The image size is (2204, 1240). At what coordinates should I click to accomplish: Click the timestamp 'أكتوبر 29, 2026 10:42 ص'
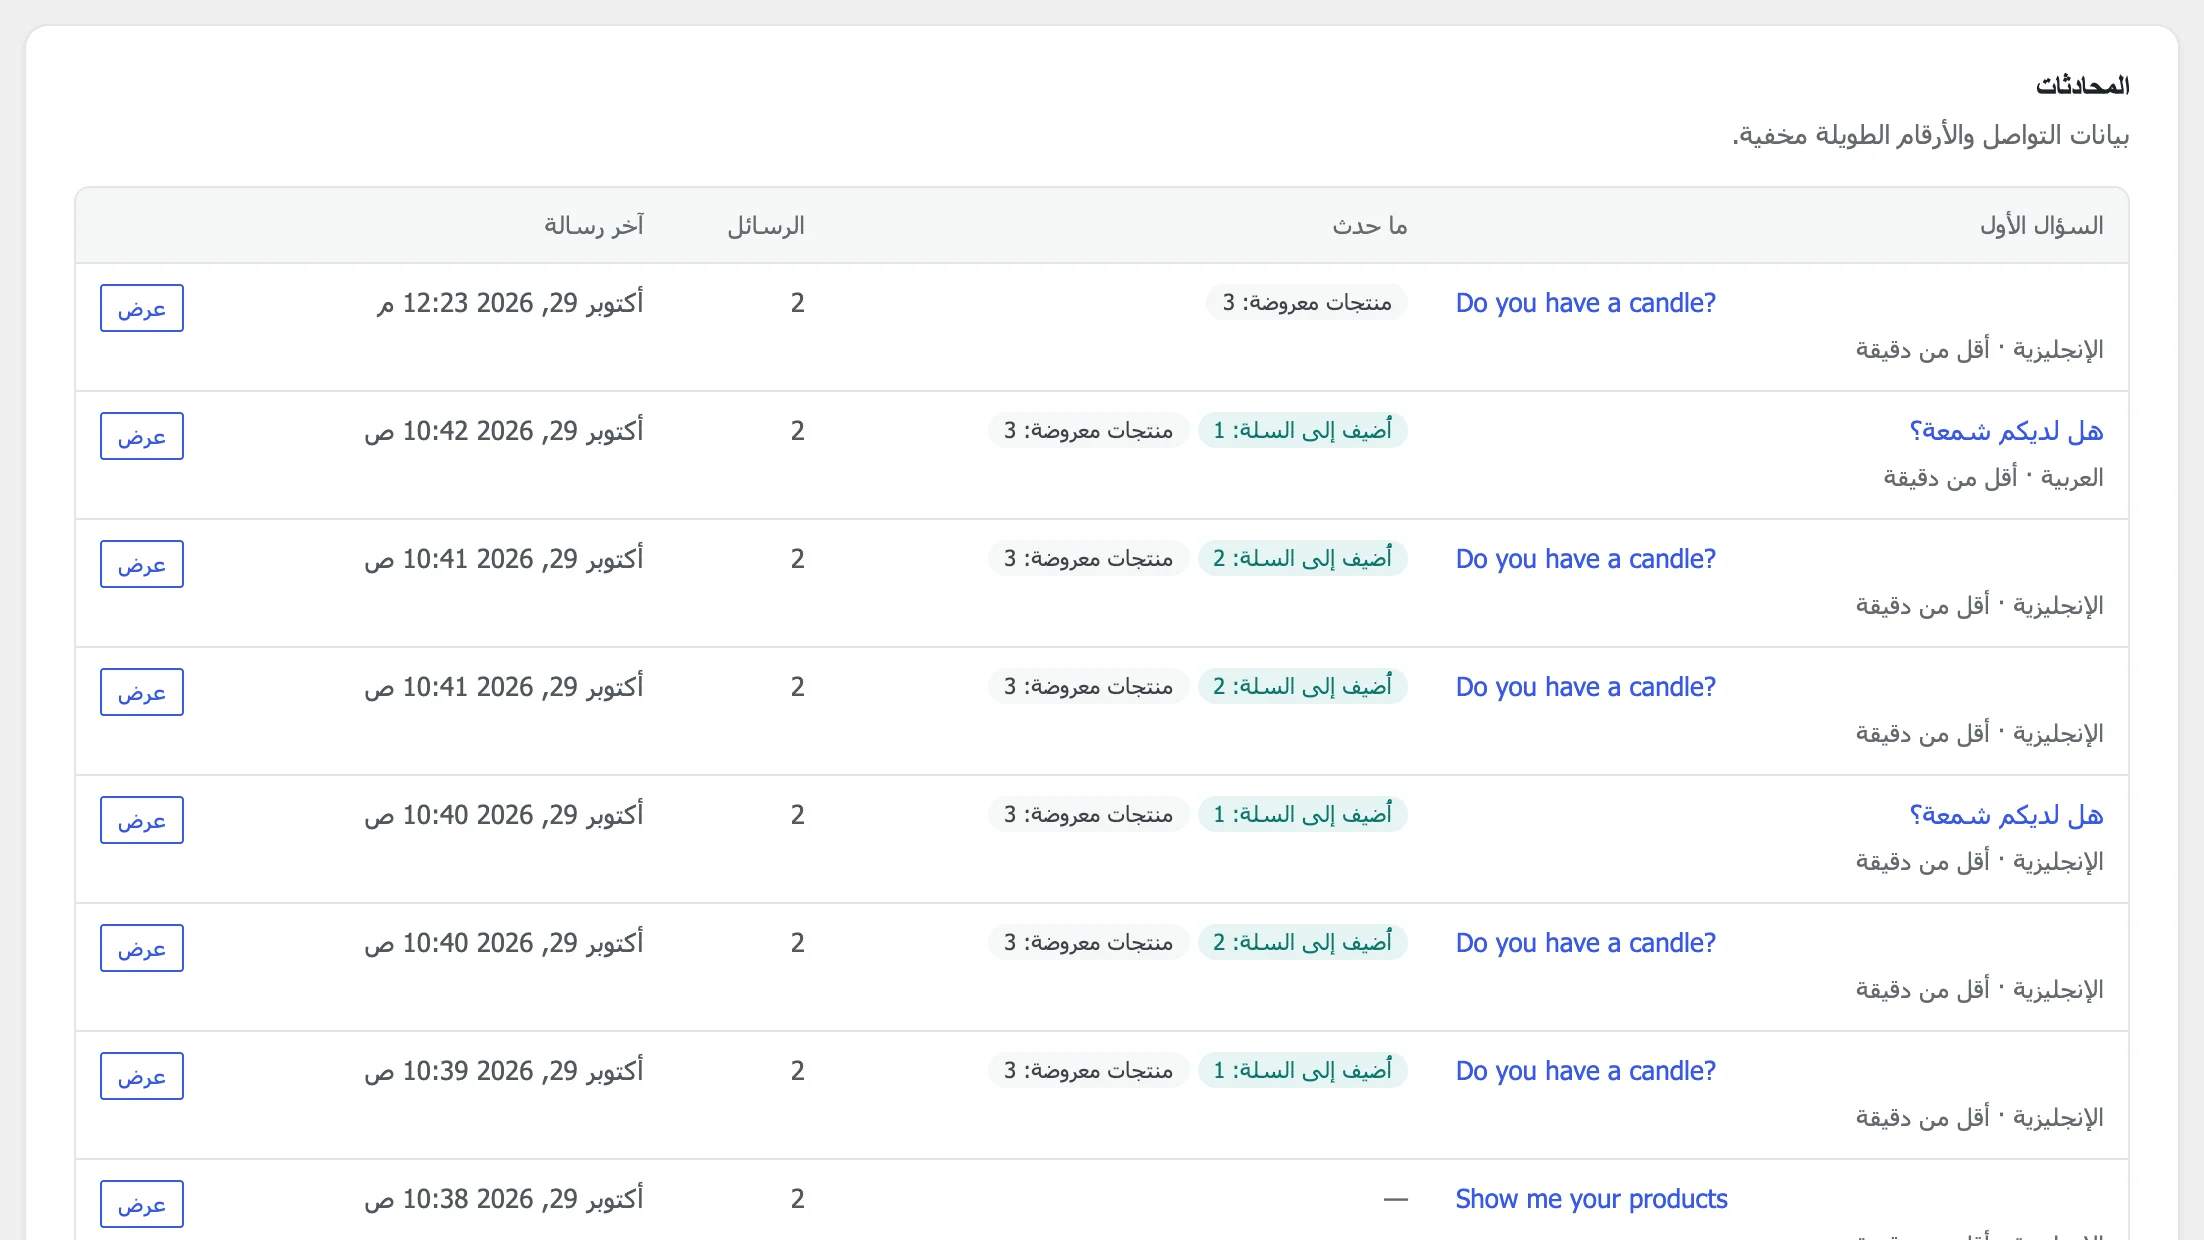click(504, 431)
